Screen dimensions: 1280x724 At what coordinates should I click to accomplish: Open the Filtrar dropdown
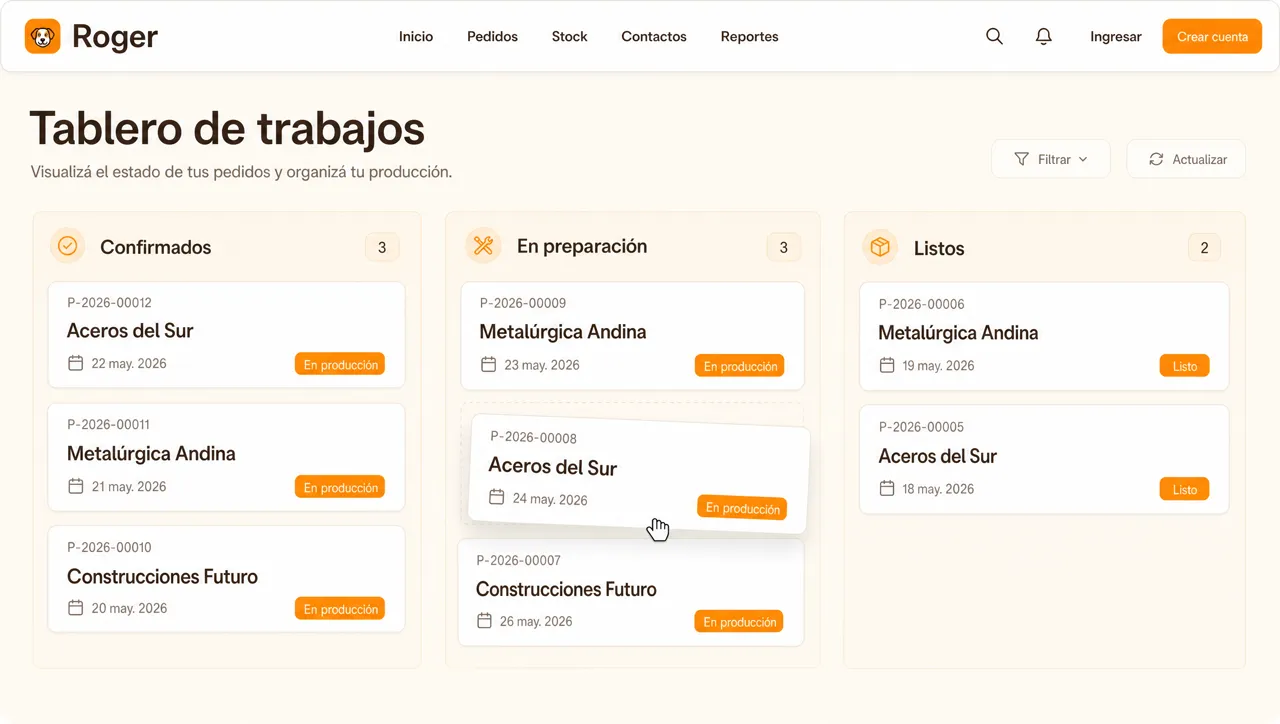click(x=1051, y=159)
